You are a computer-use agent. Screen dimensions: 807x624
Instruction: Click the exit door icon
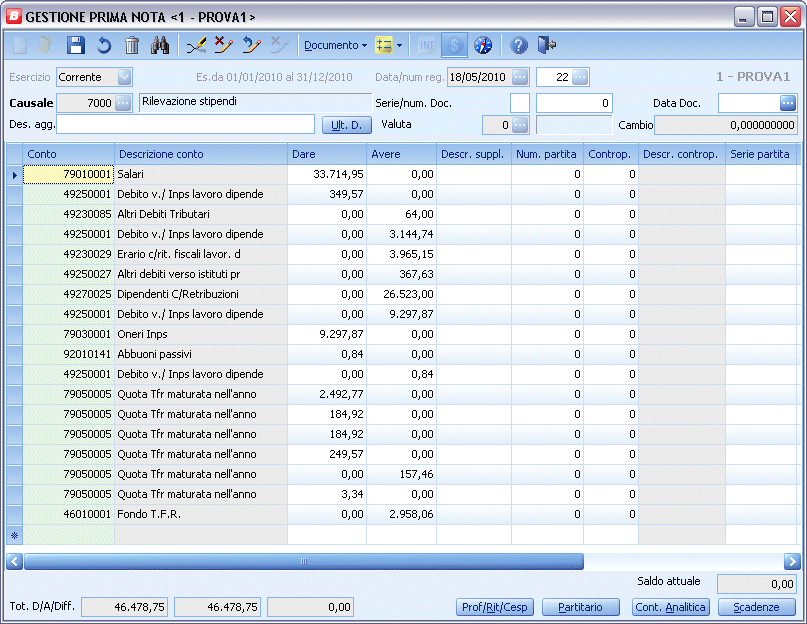(546, 45)
